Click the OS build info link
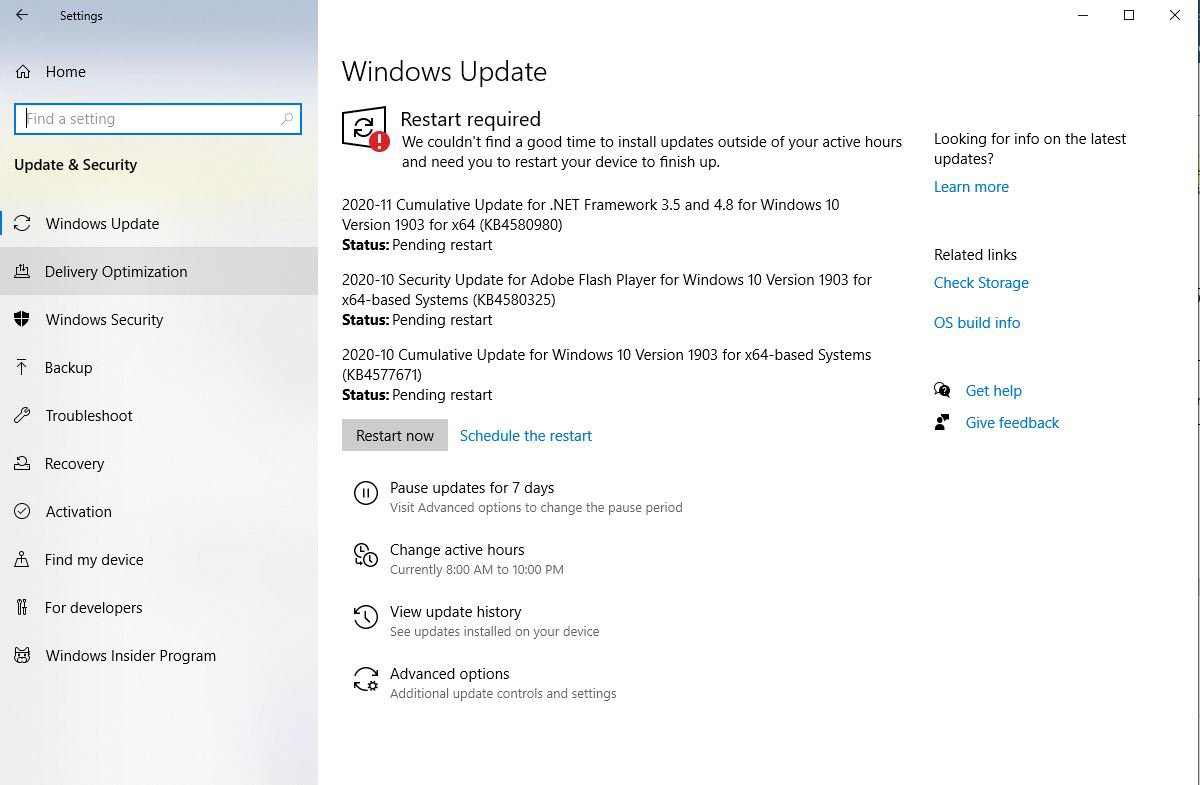The image size is (1200, 785). point(977,322)
